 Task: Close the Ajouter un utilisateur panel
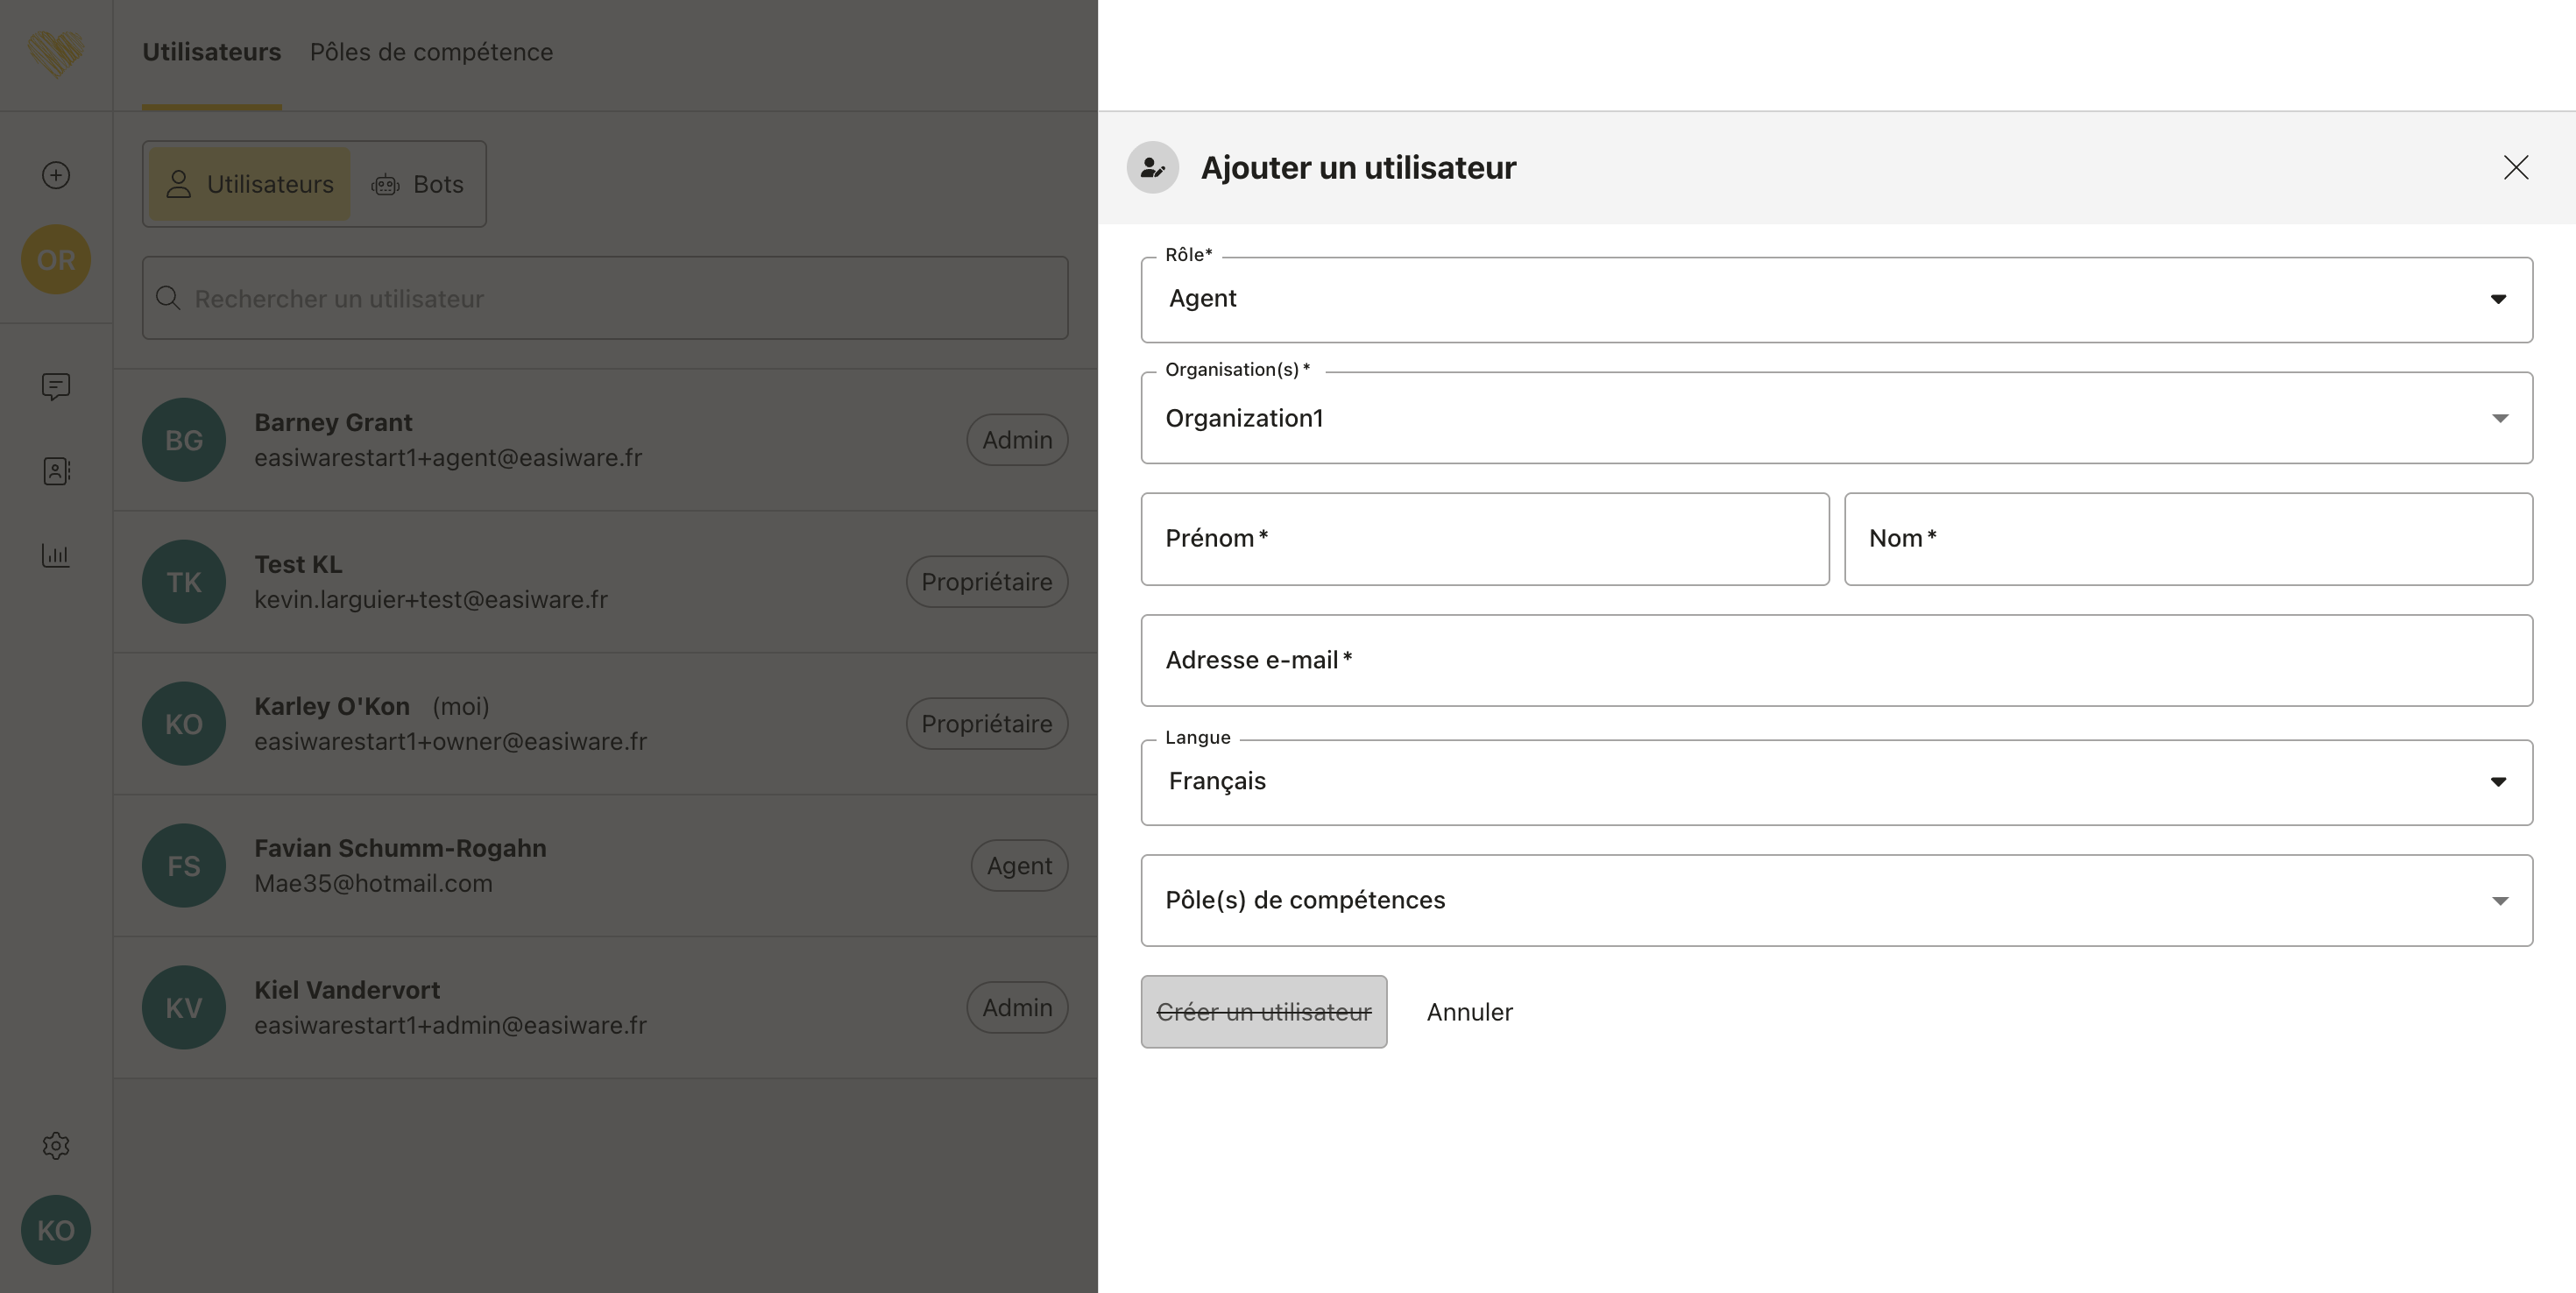[2515, 167]
